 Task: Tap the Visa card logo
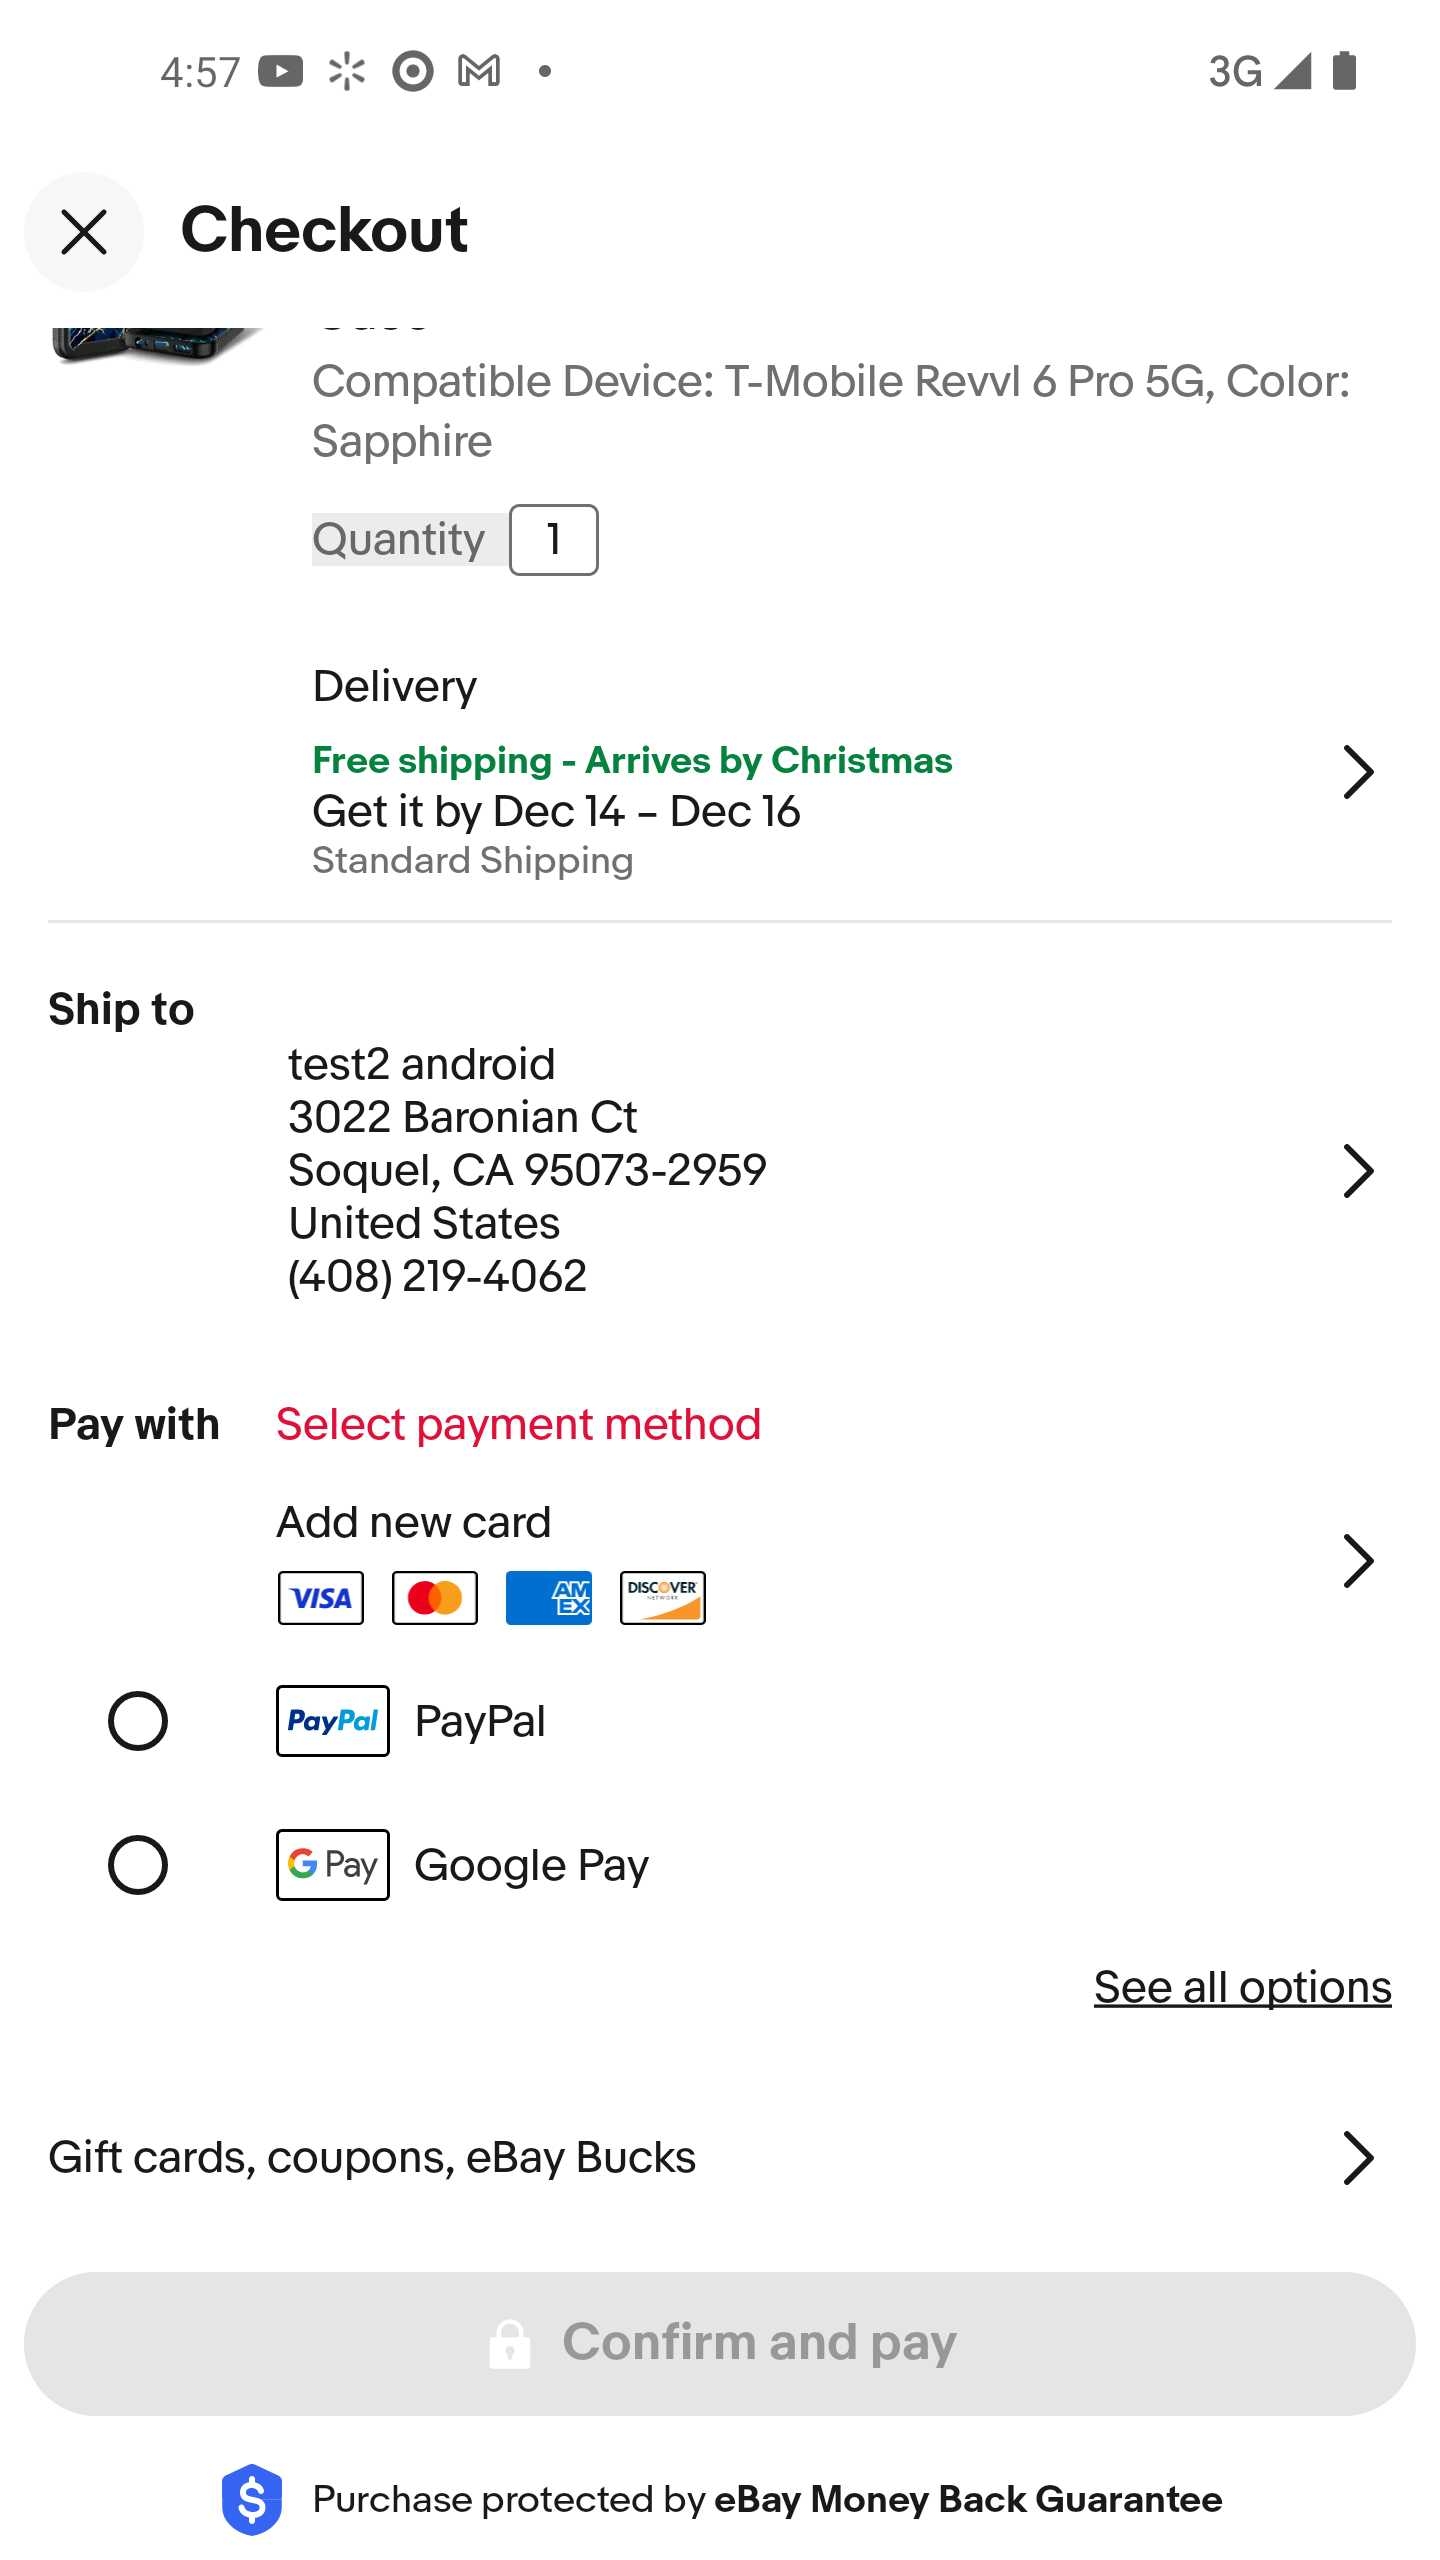[321, 1597]
